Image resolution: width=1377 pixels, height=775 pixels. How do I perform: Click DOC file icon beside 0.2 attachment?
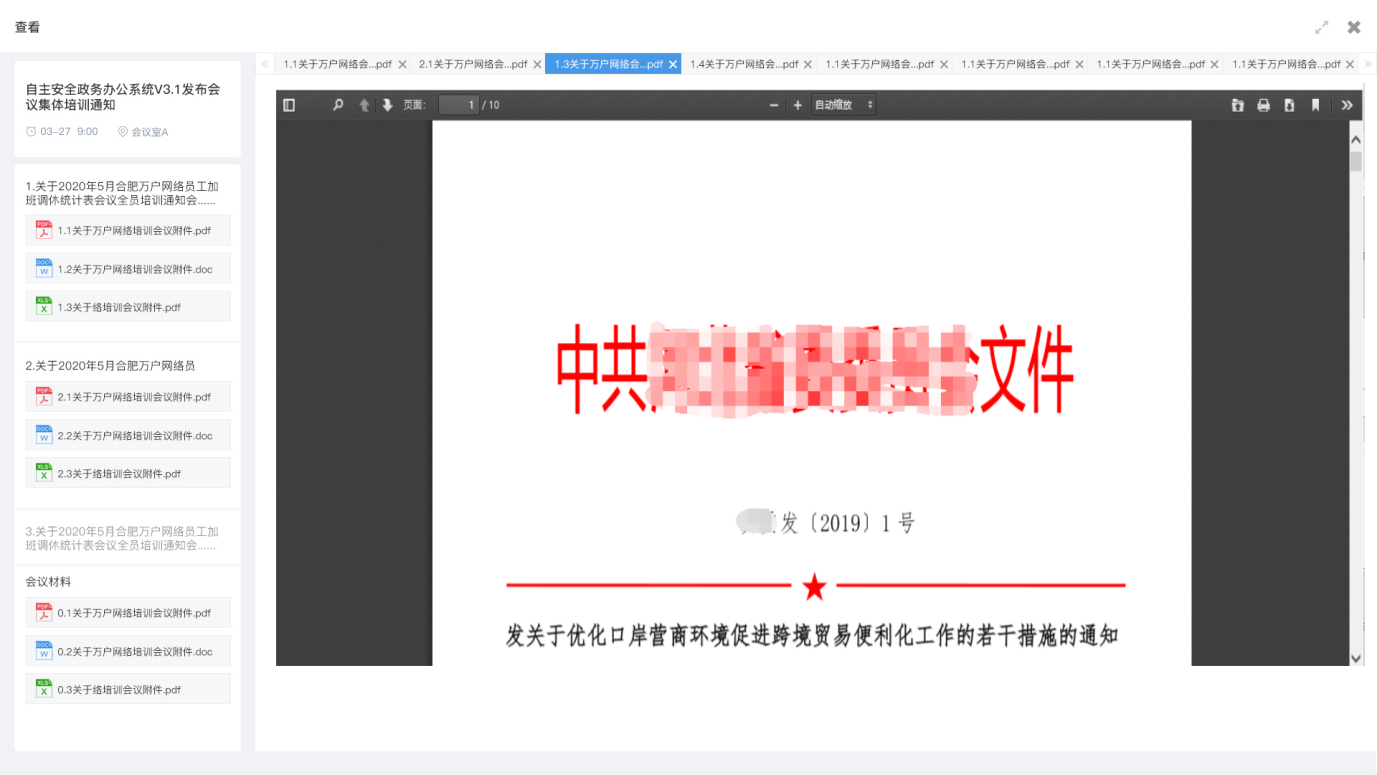pyautogui.click(x=43, y=650)
